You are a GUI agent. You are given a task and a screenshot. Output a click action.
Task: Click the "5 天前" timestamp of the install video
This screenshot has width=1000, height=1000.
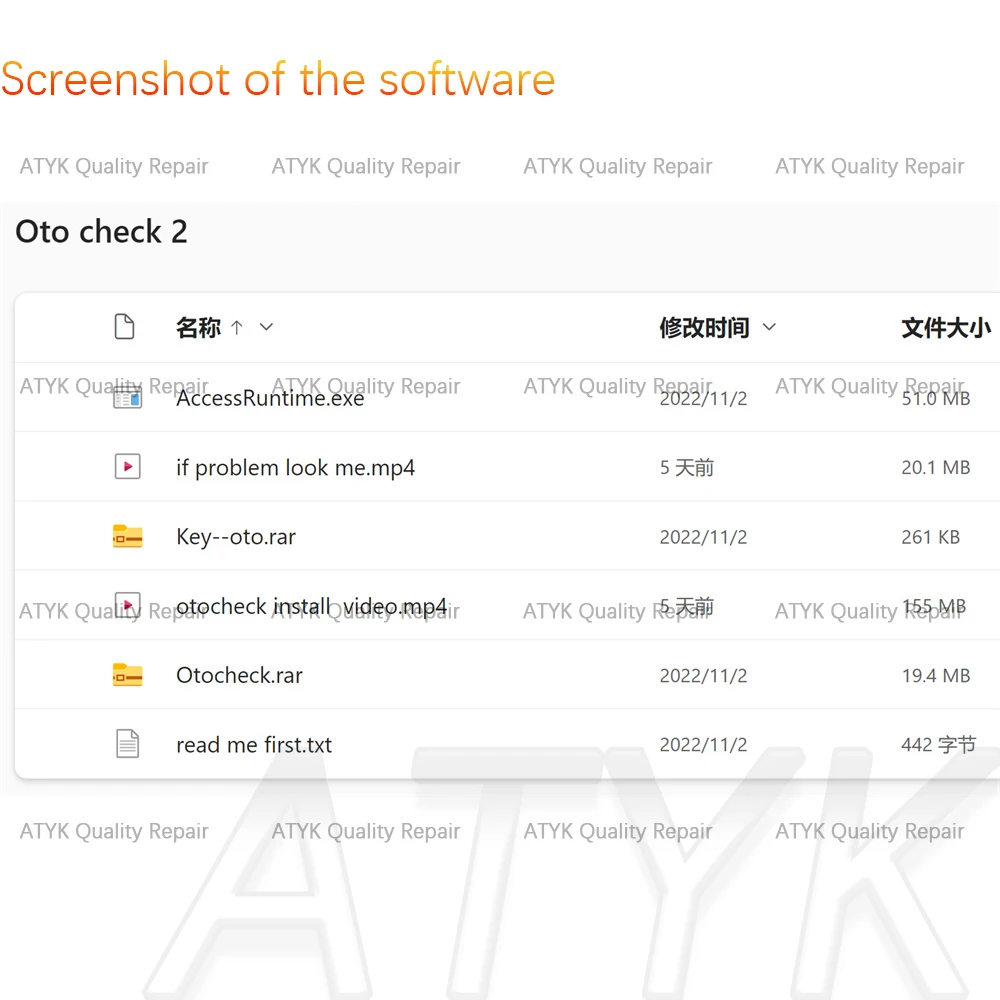[687, 605]
